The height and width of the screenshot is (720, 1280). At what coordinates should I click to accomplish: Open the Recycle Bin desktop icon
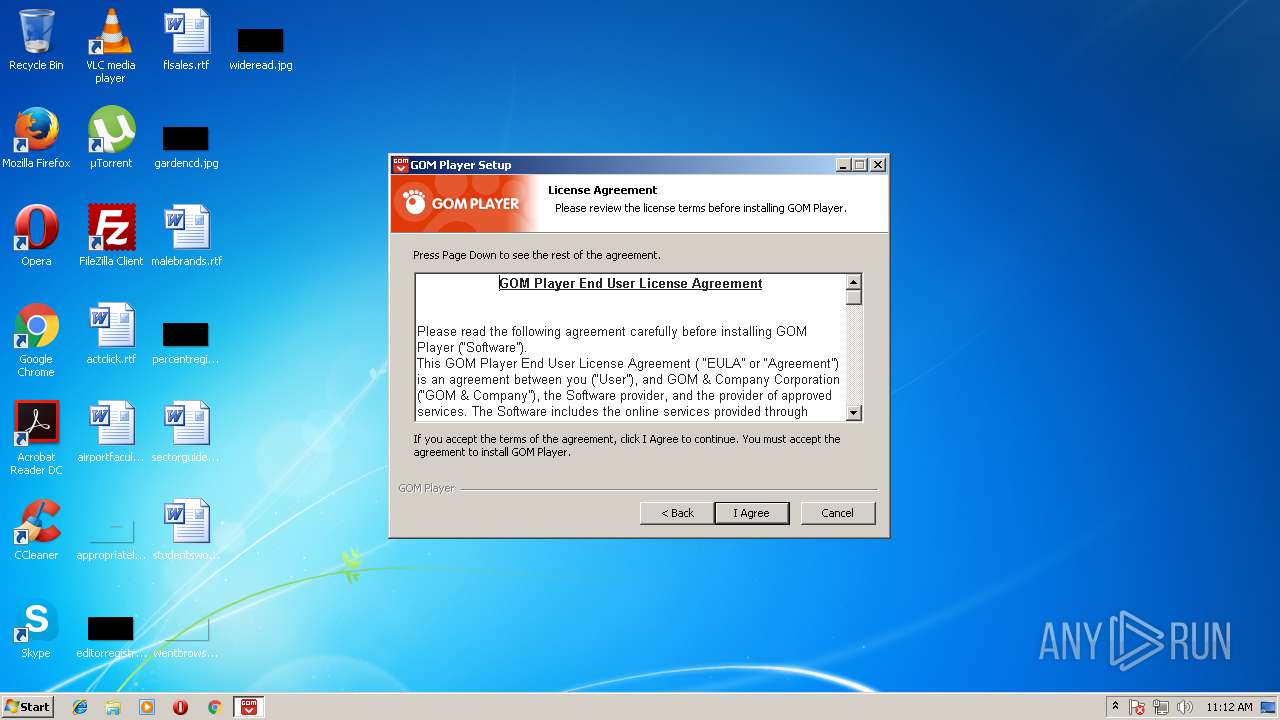coord(36,40)
